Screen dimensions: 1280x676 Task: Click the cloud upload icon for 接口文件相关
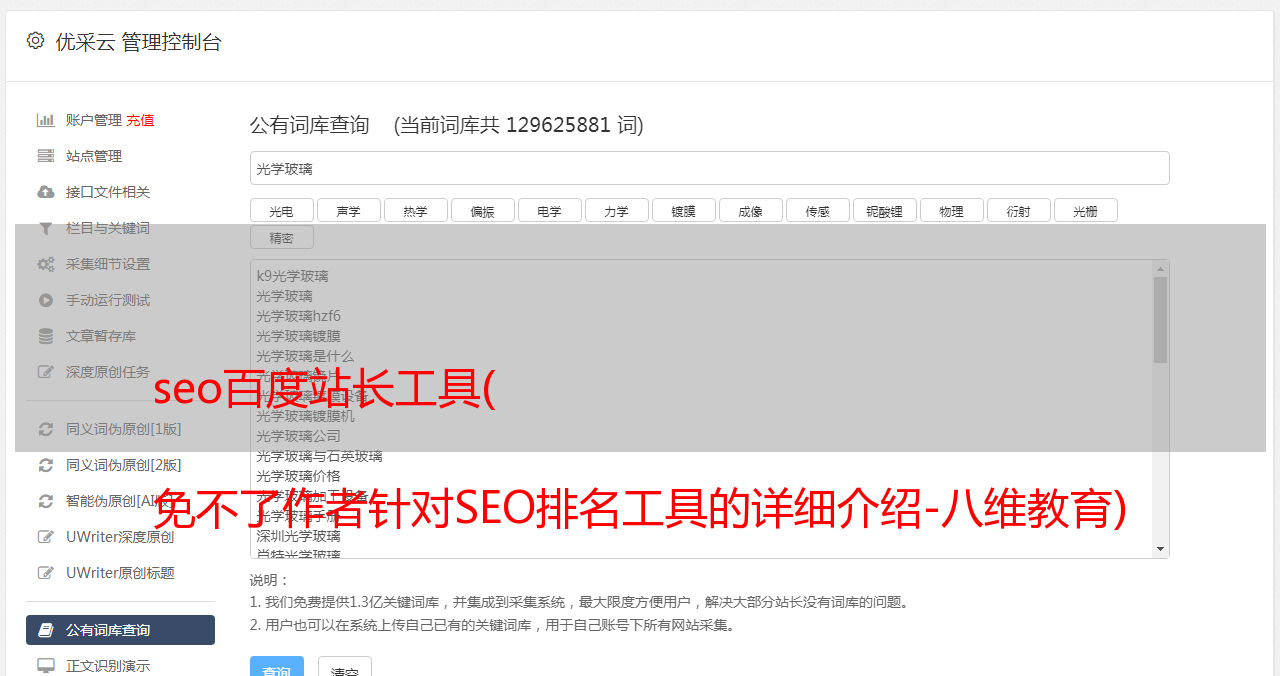(45, 192)
